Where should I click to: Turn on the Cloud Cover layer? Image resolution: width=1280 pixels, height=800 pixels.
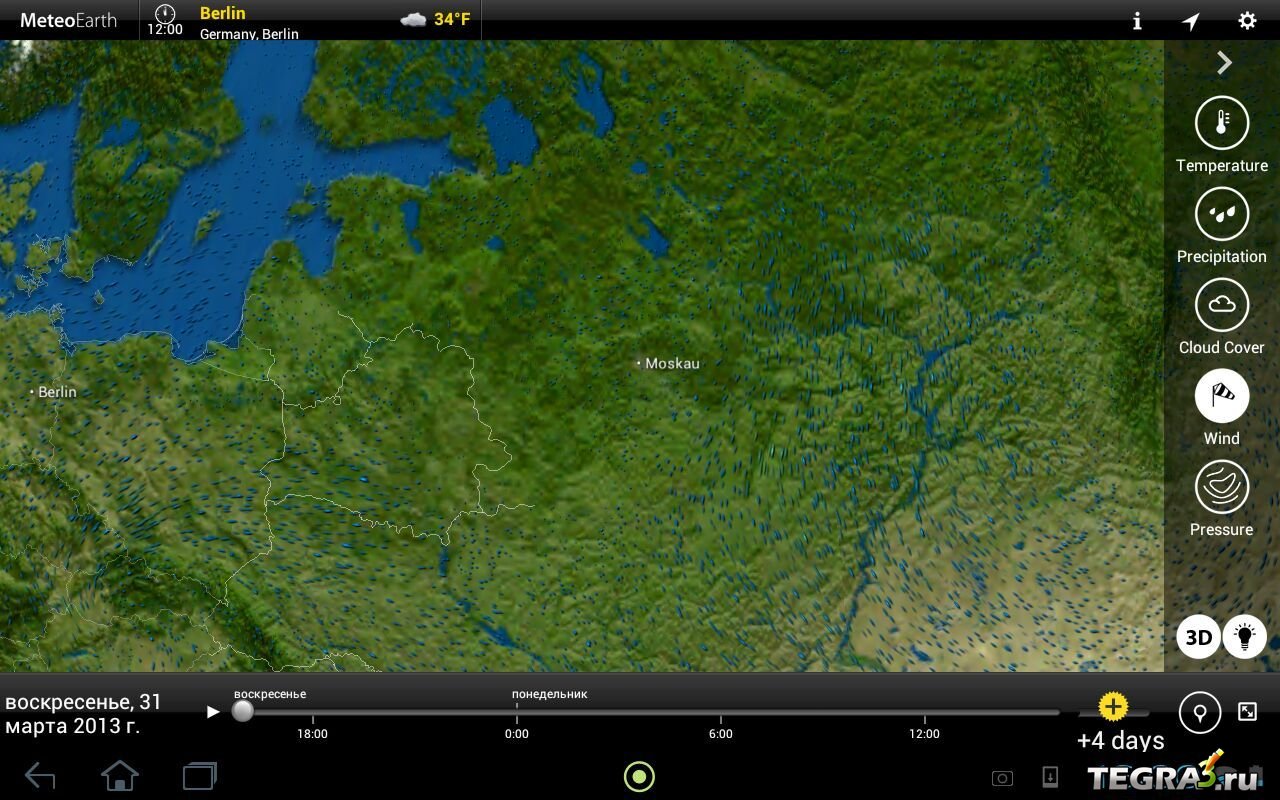click(1221, 305)
